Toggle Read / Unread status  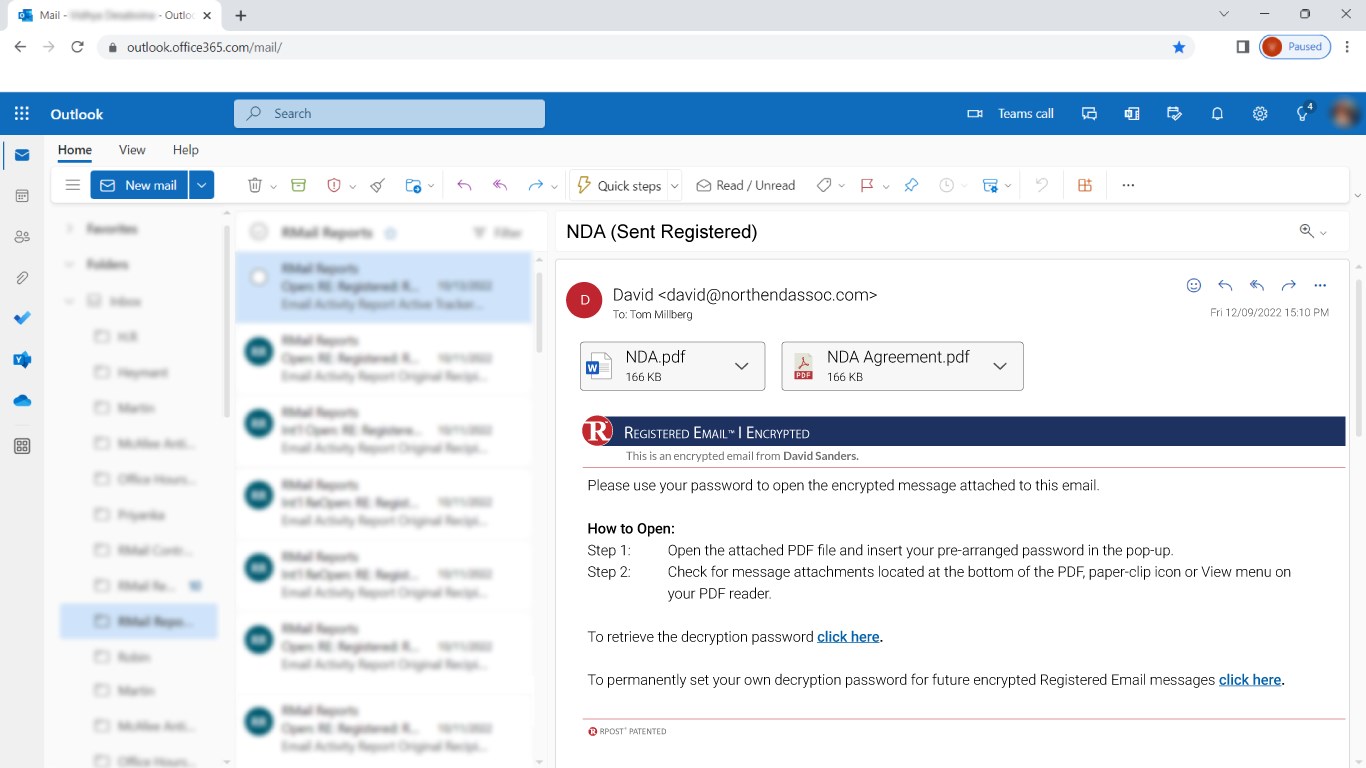pos(746,185)
